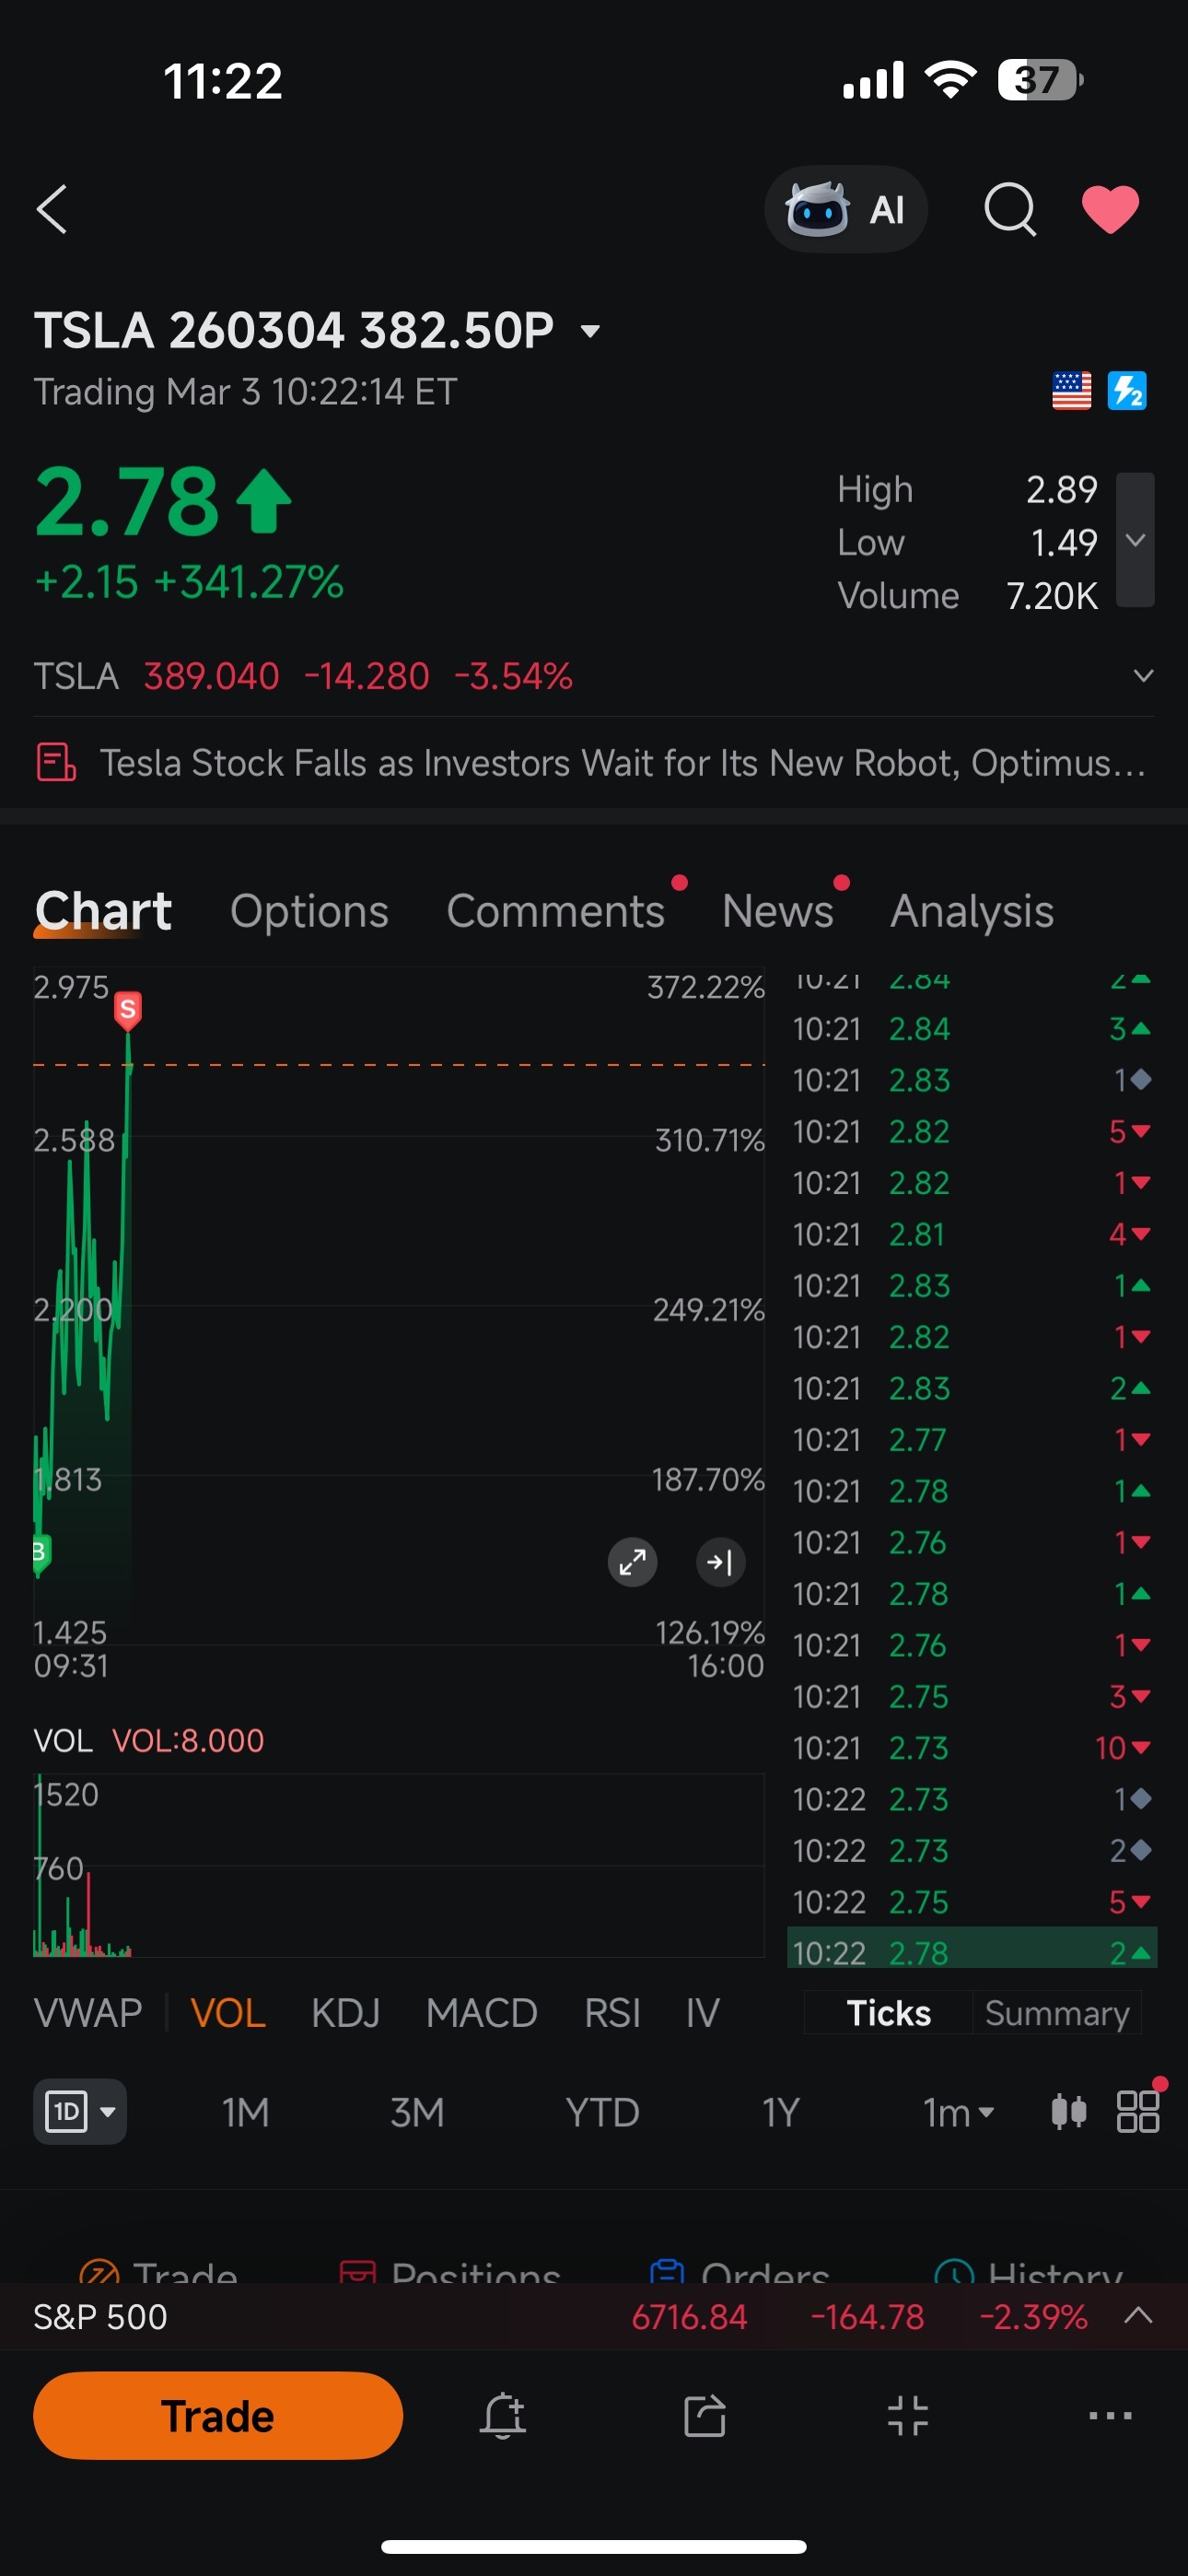Viewport: 1188px width, 2576px height.
Task: Tap the High 2.89 value
Action: [1061, 489]
